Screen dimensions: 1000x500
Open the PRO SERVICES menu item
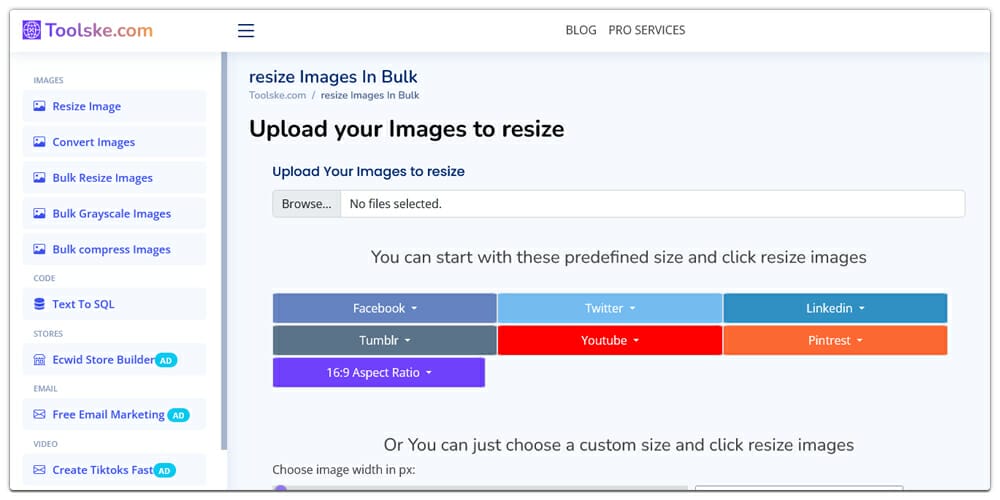(647, 30)
